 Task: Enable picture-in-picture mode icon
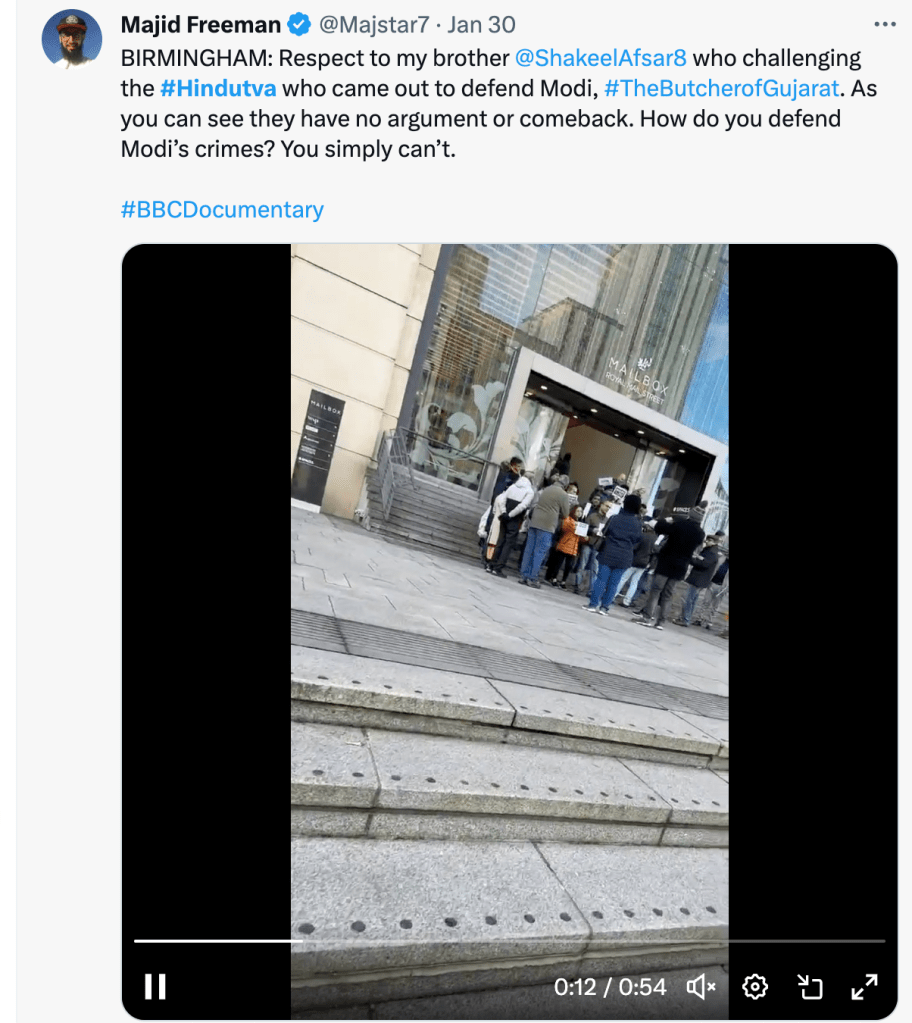810,986
